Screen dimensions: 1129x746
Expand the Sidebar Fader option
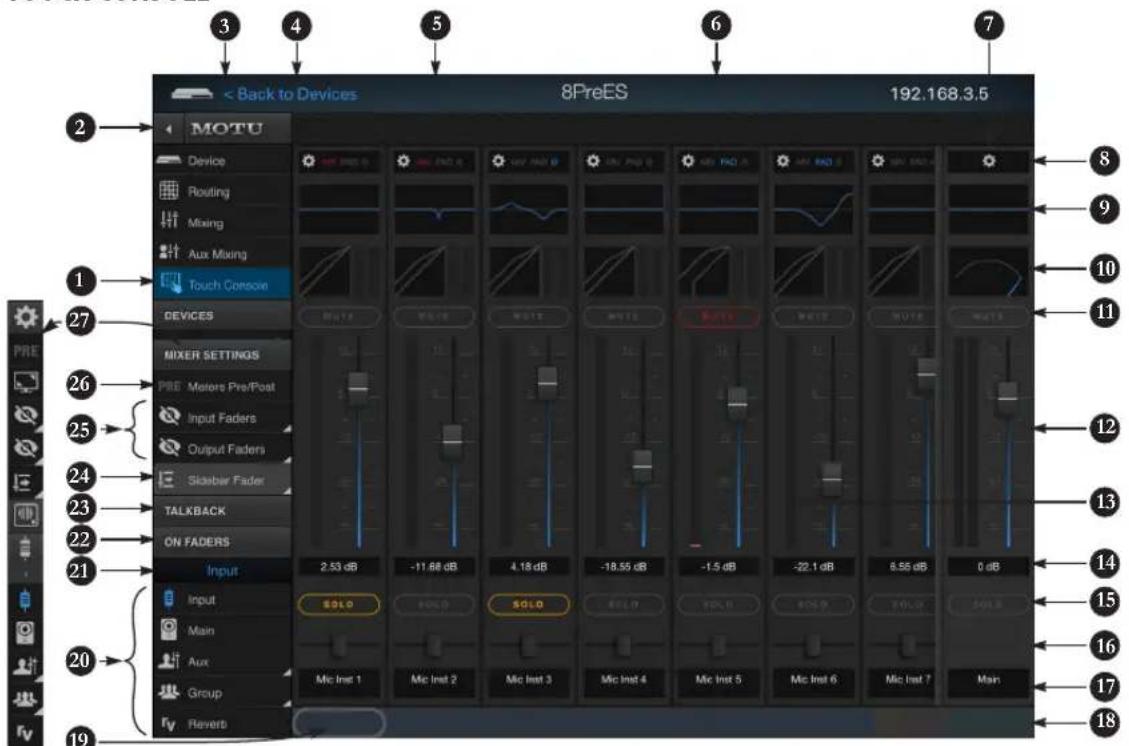[x=222, y=480]
